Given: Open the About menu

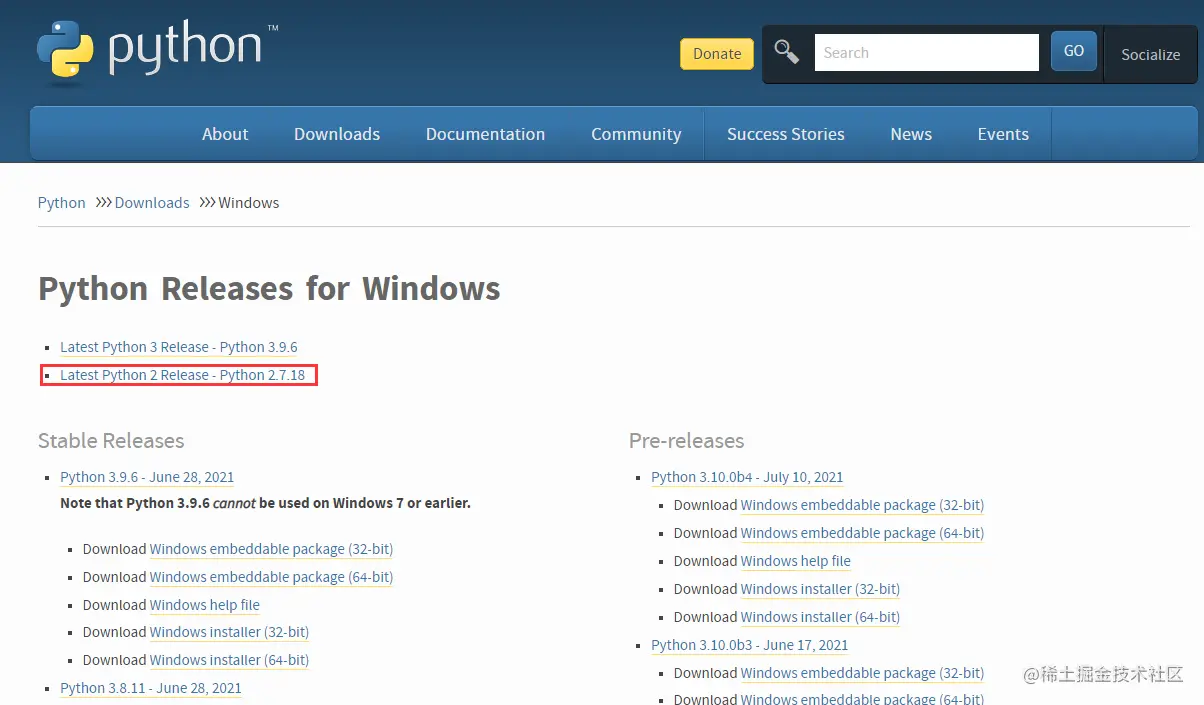Looking at the screenshot, I should (225, 134).
